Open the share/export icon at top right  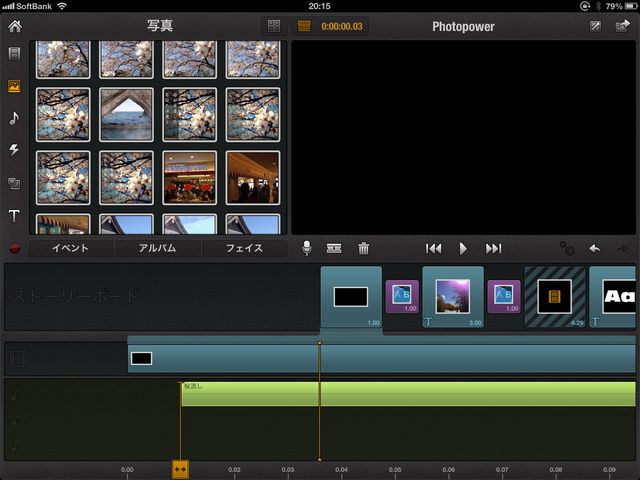click(x=624, y=26)
